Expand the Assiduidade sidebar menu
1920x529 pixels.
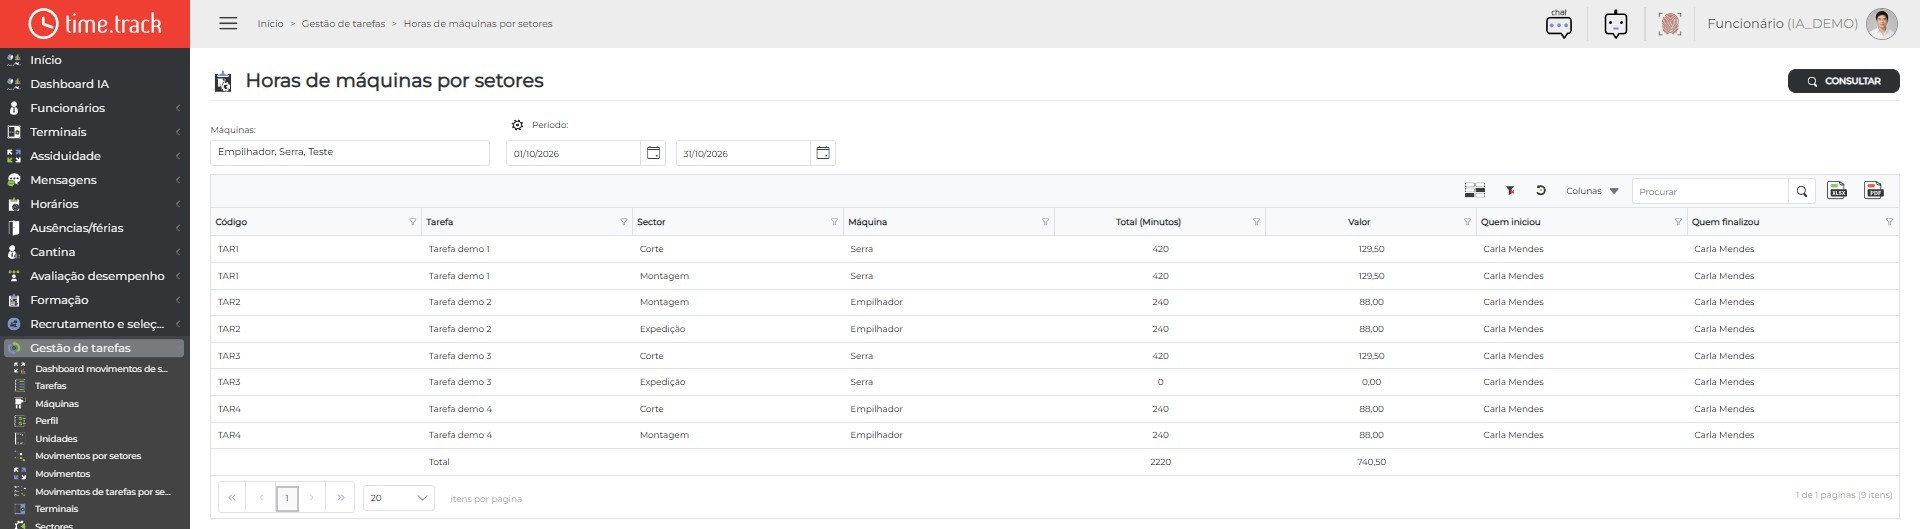[95, 156]
